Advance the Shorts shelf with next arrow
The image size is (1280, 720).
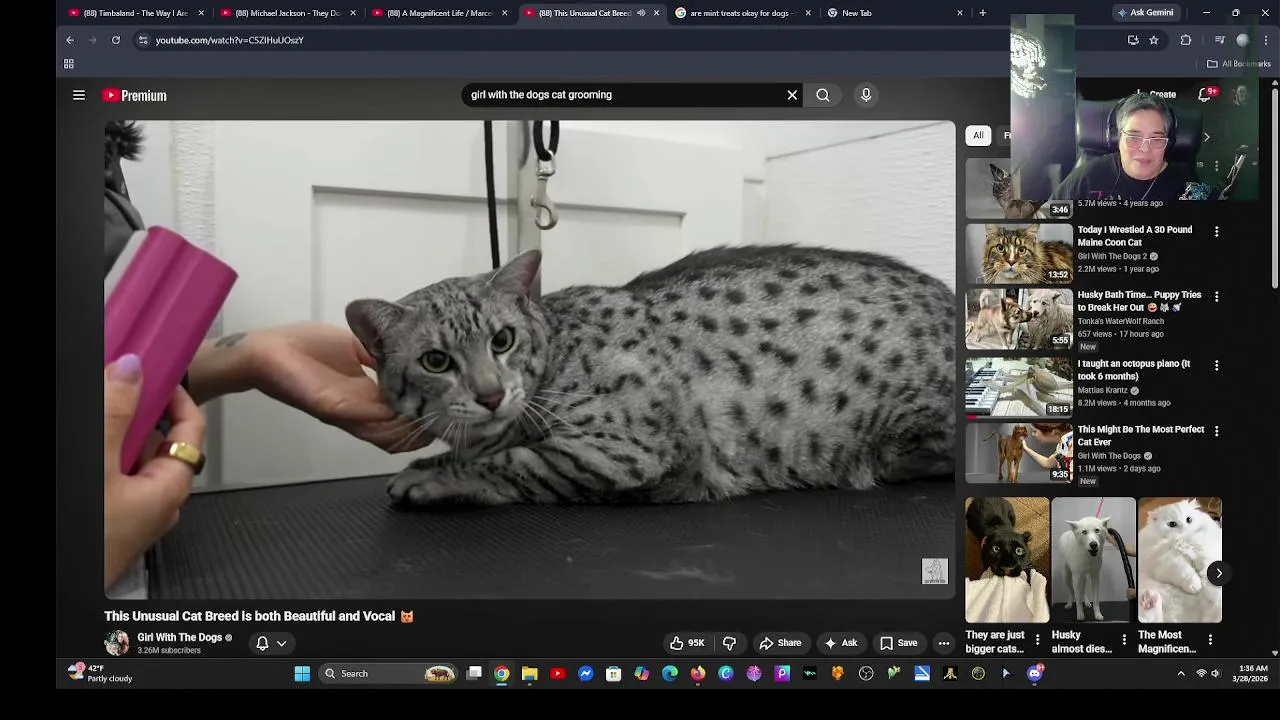pyautogui.click(x=1218, y=573)
